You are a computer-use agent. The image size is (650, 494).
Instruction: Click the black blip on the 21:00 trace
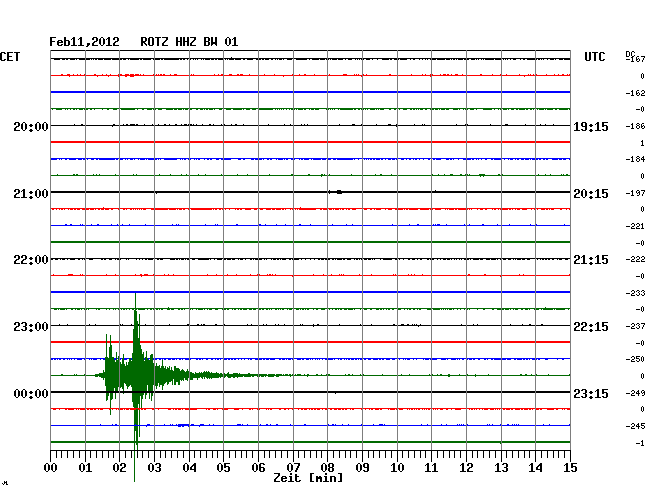pos(339,192)
